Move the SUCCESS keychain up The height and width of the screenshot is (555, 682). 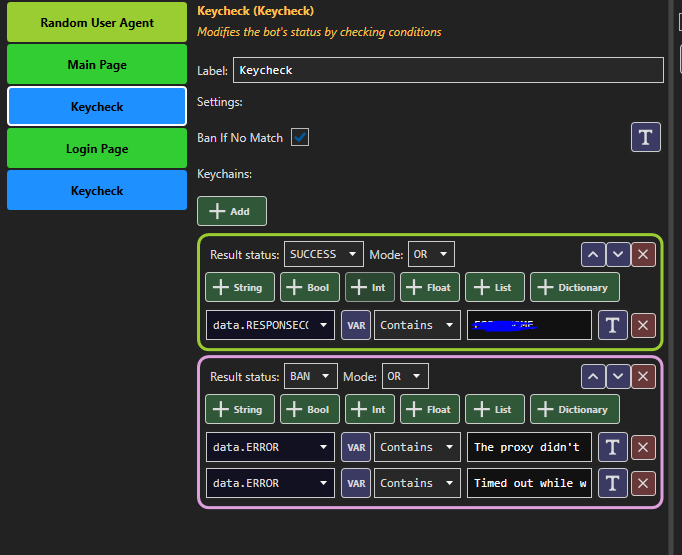(x=593, y=254)
